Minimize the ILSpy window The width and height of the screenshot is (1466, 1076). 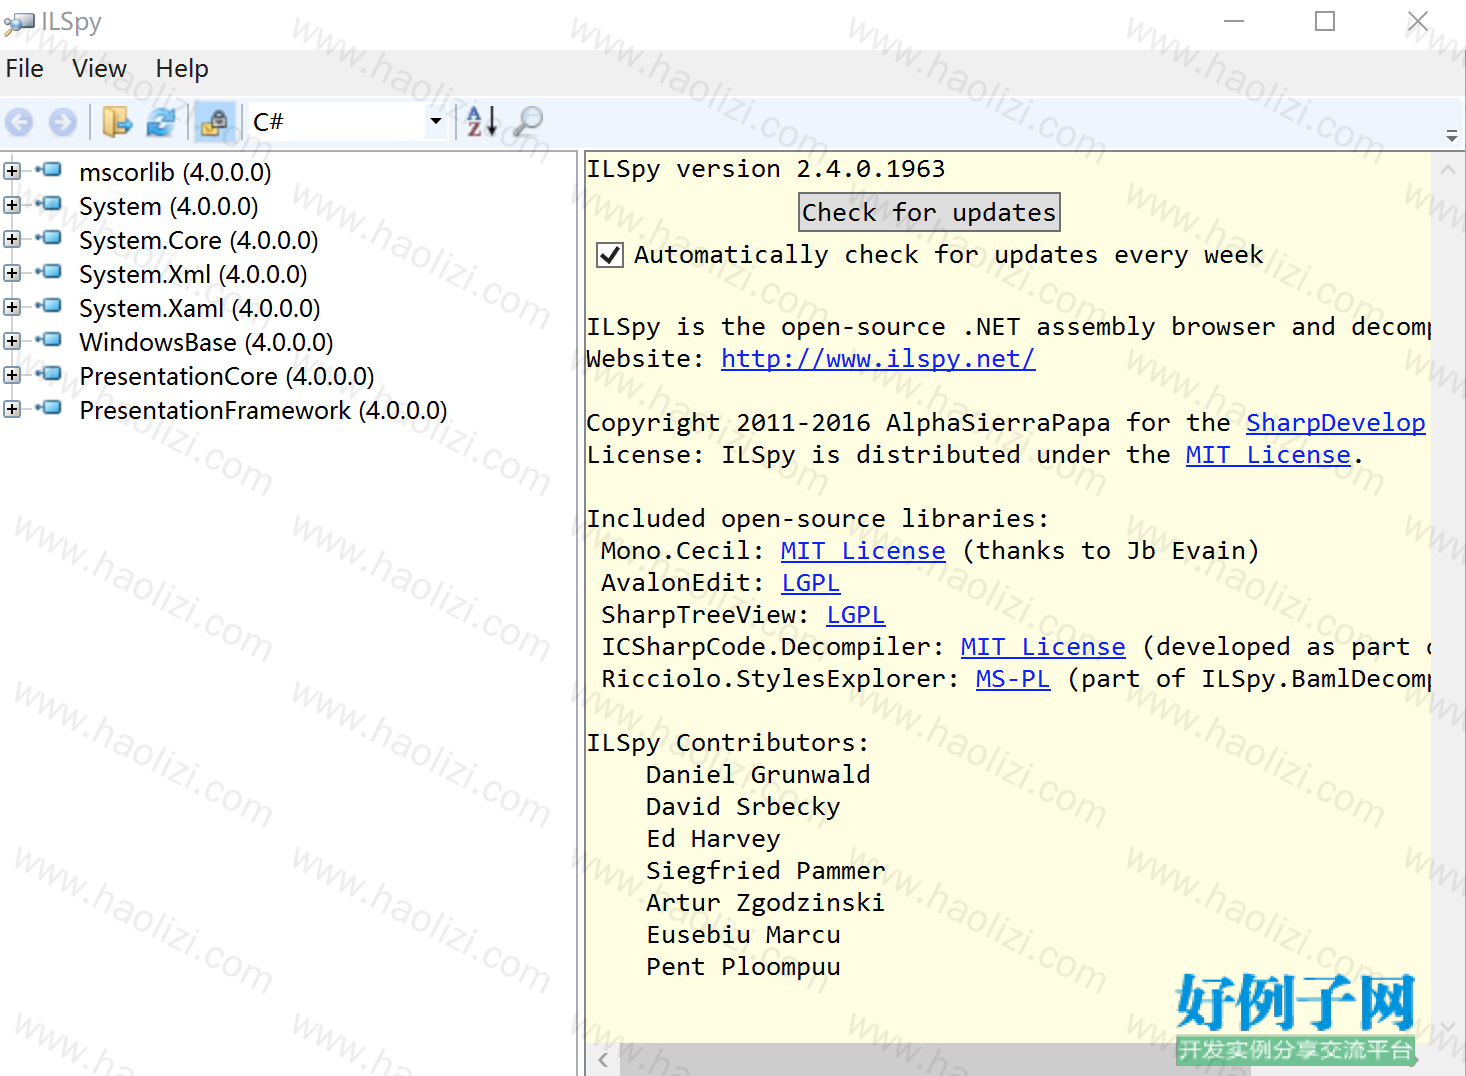[x=1234, y=21]
